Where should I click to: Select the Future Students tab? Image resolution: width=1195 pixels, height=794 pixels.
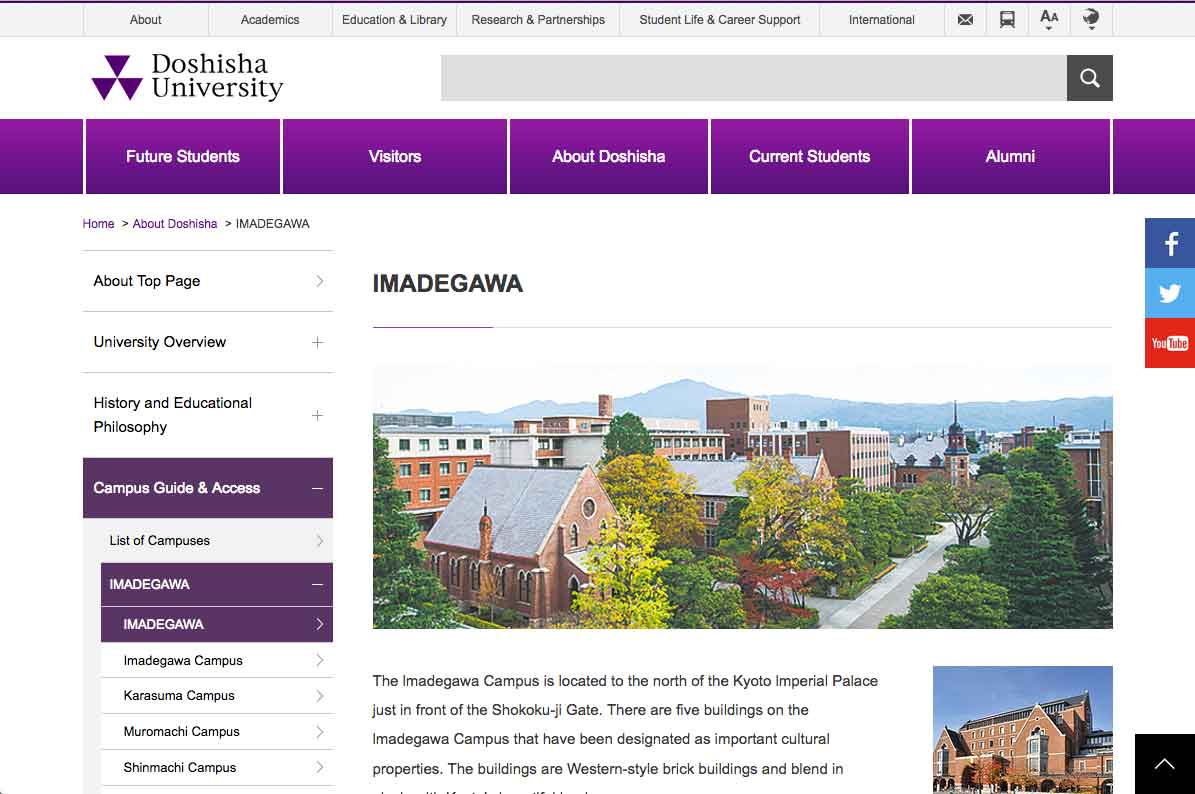[x=183, y=156]
